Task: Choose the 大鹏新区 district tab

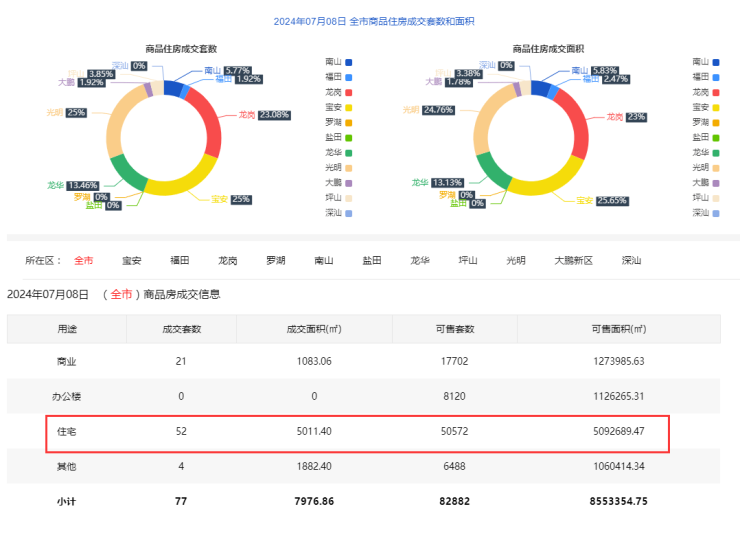Action: (574, 260)
